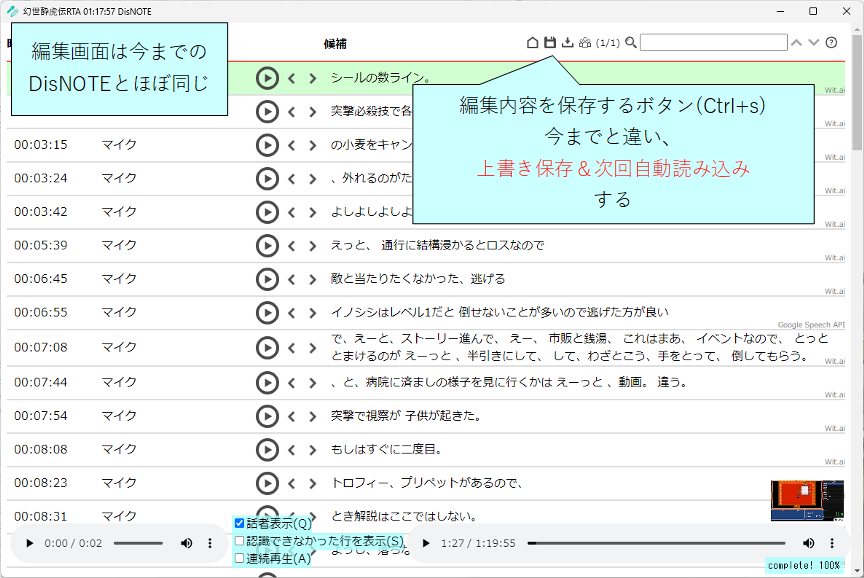Viewport: 864px width, 578px height.
Task: Open more options of right player
Action: coord(832,543)
